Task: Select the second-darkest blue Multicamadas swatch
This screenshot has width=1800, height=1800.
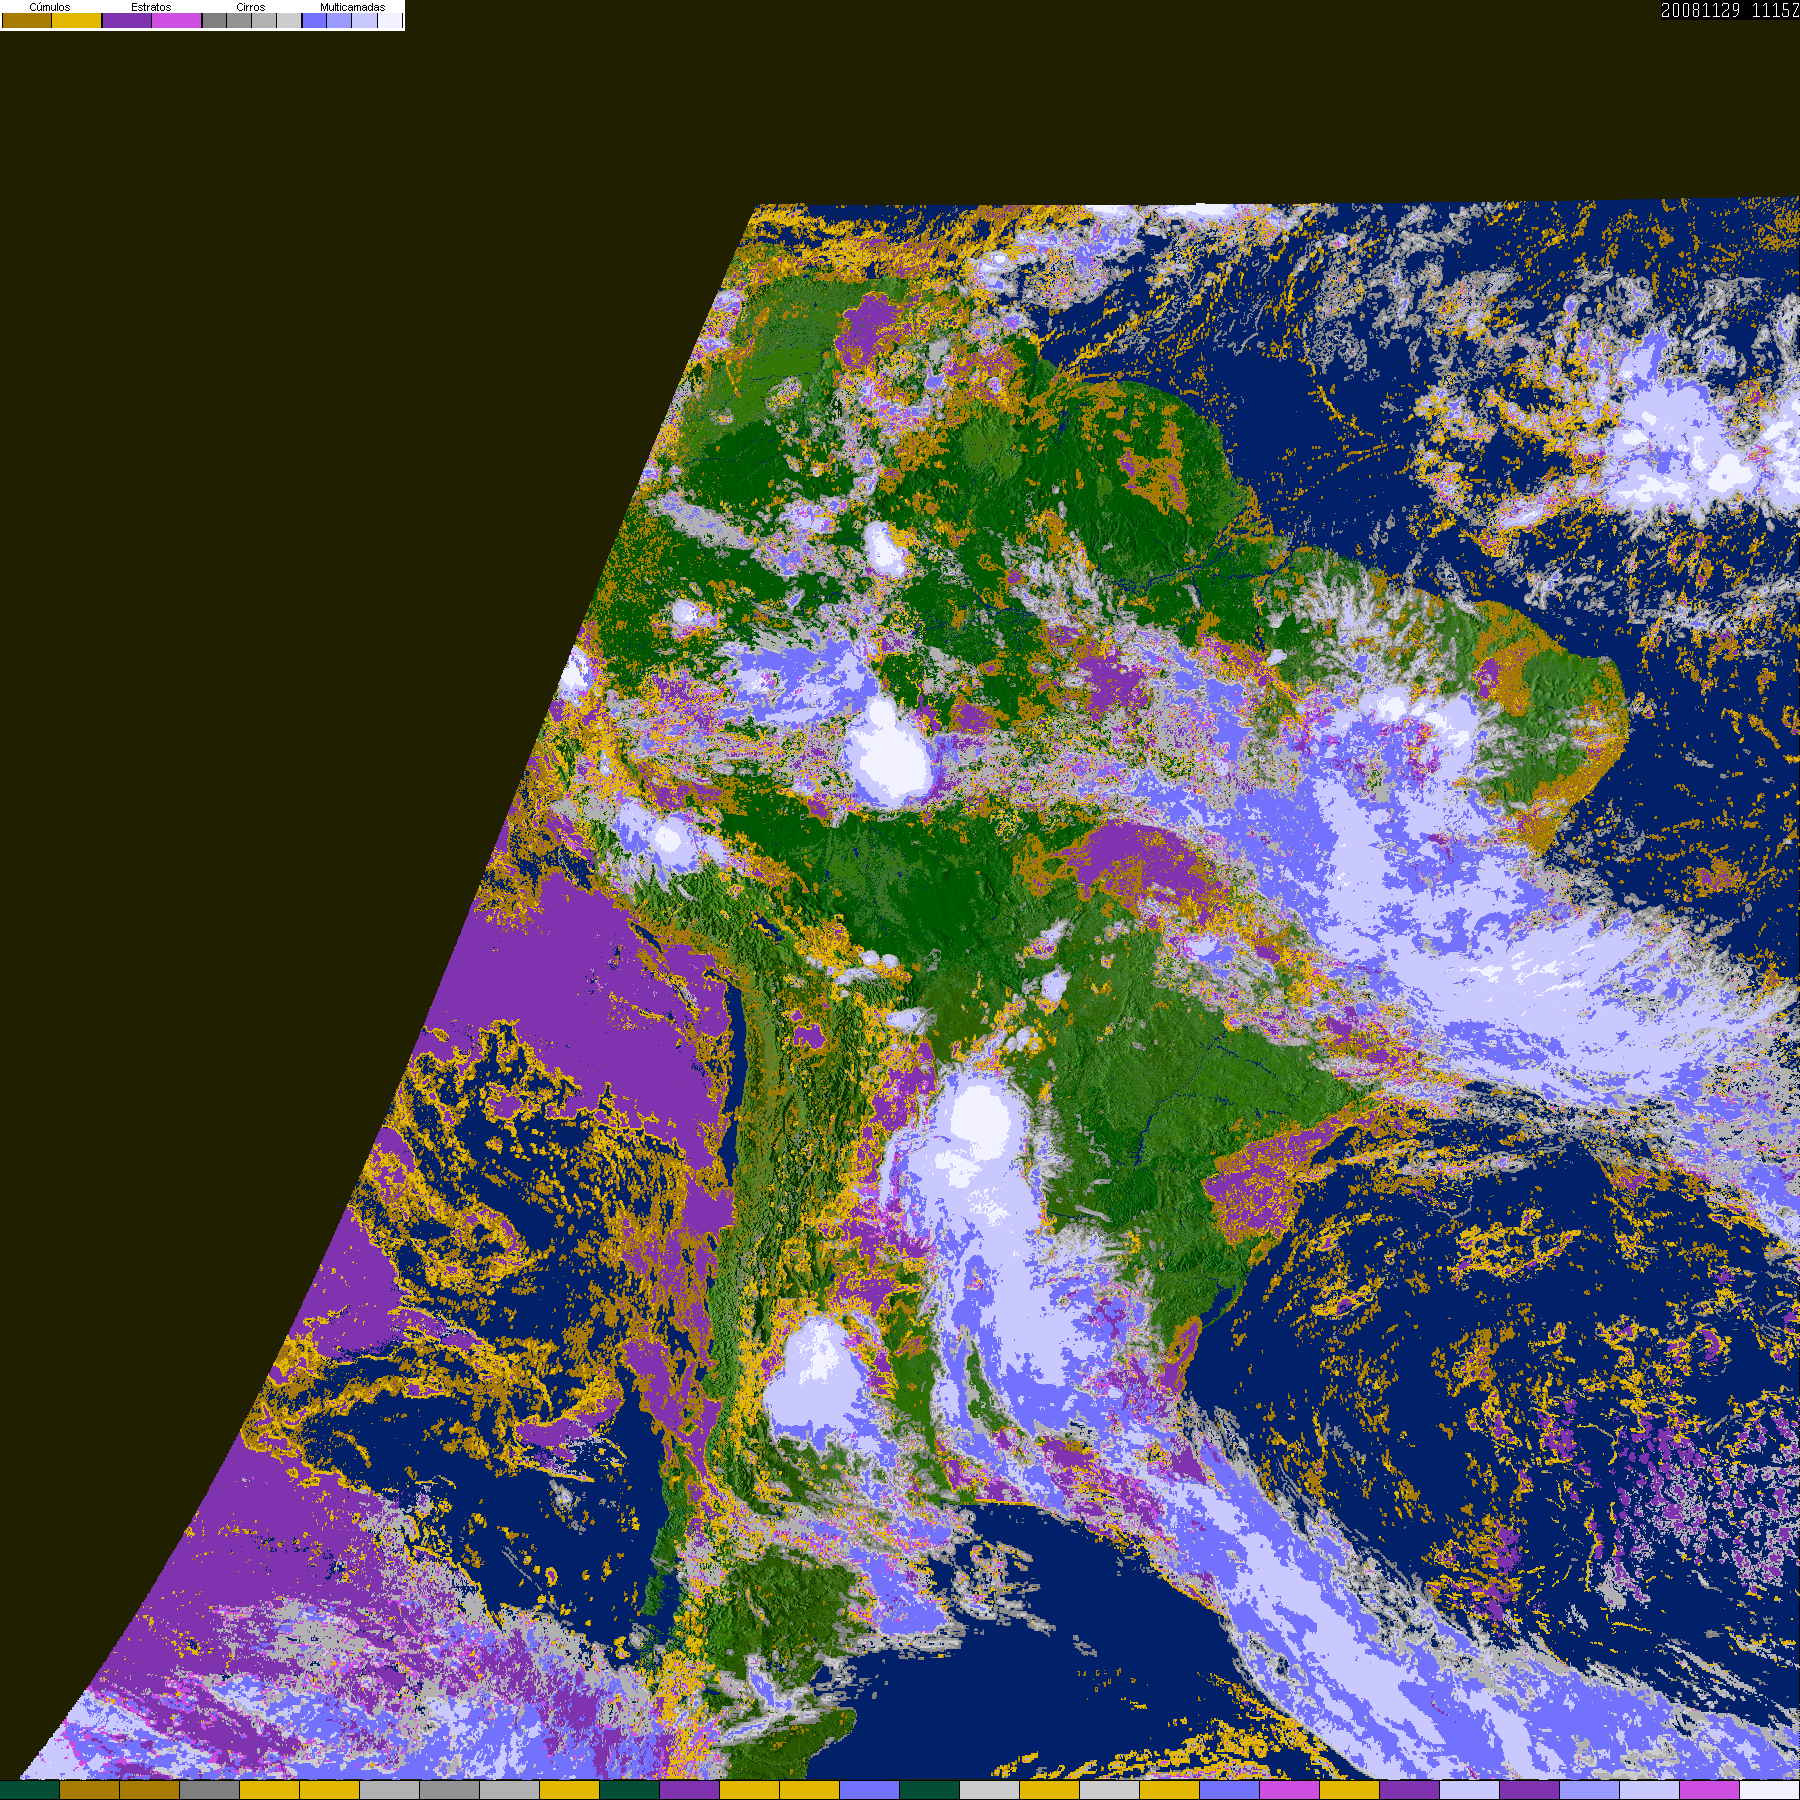Action: (x=339, y=20)
